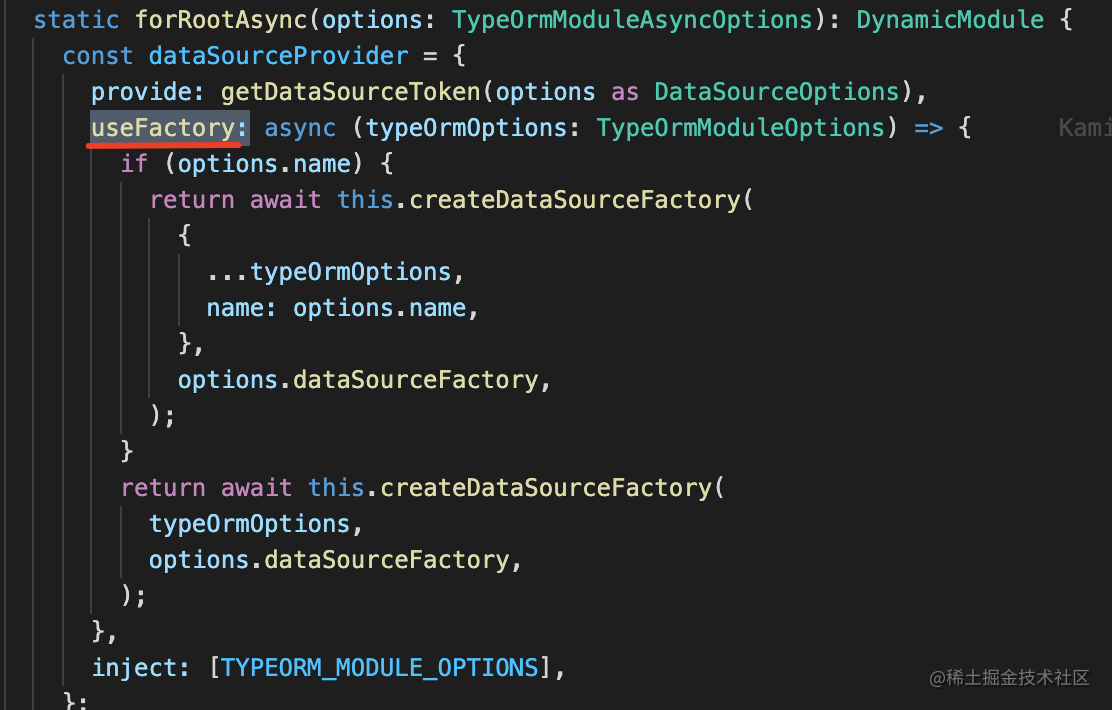Viewport: 1112px width, 710px height.
Task: Click the TypeOrmModuleOptions type annotation
Action: [741, 128]
